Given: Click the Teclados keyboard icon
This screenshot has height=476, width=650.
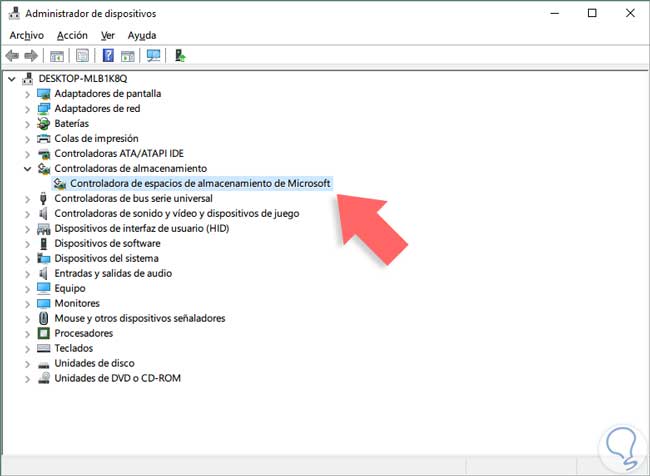Looking at the screenshot, I should [44, 348].
